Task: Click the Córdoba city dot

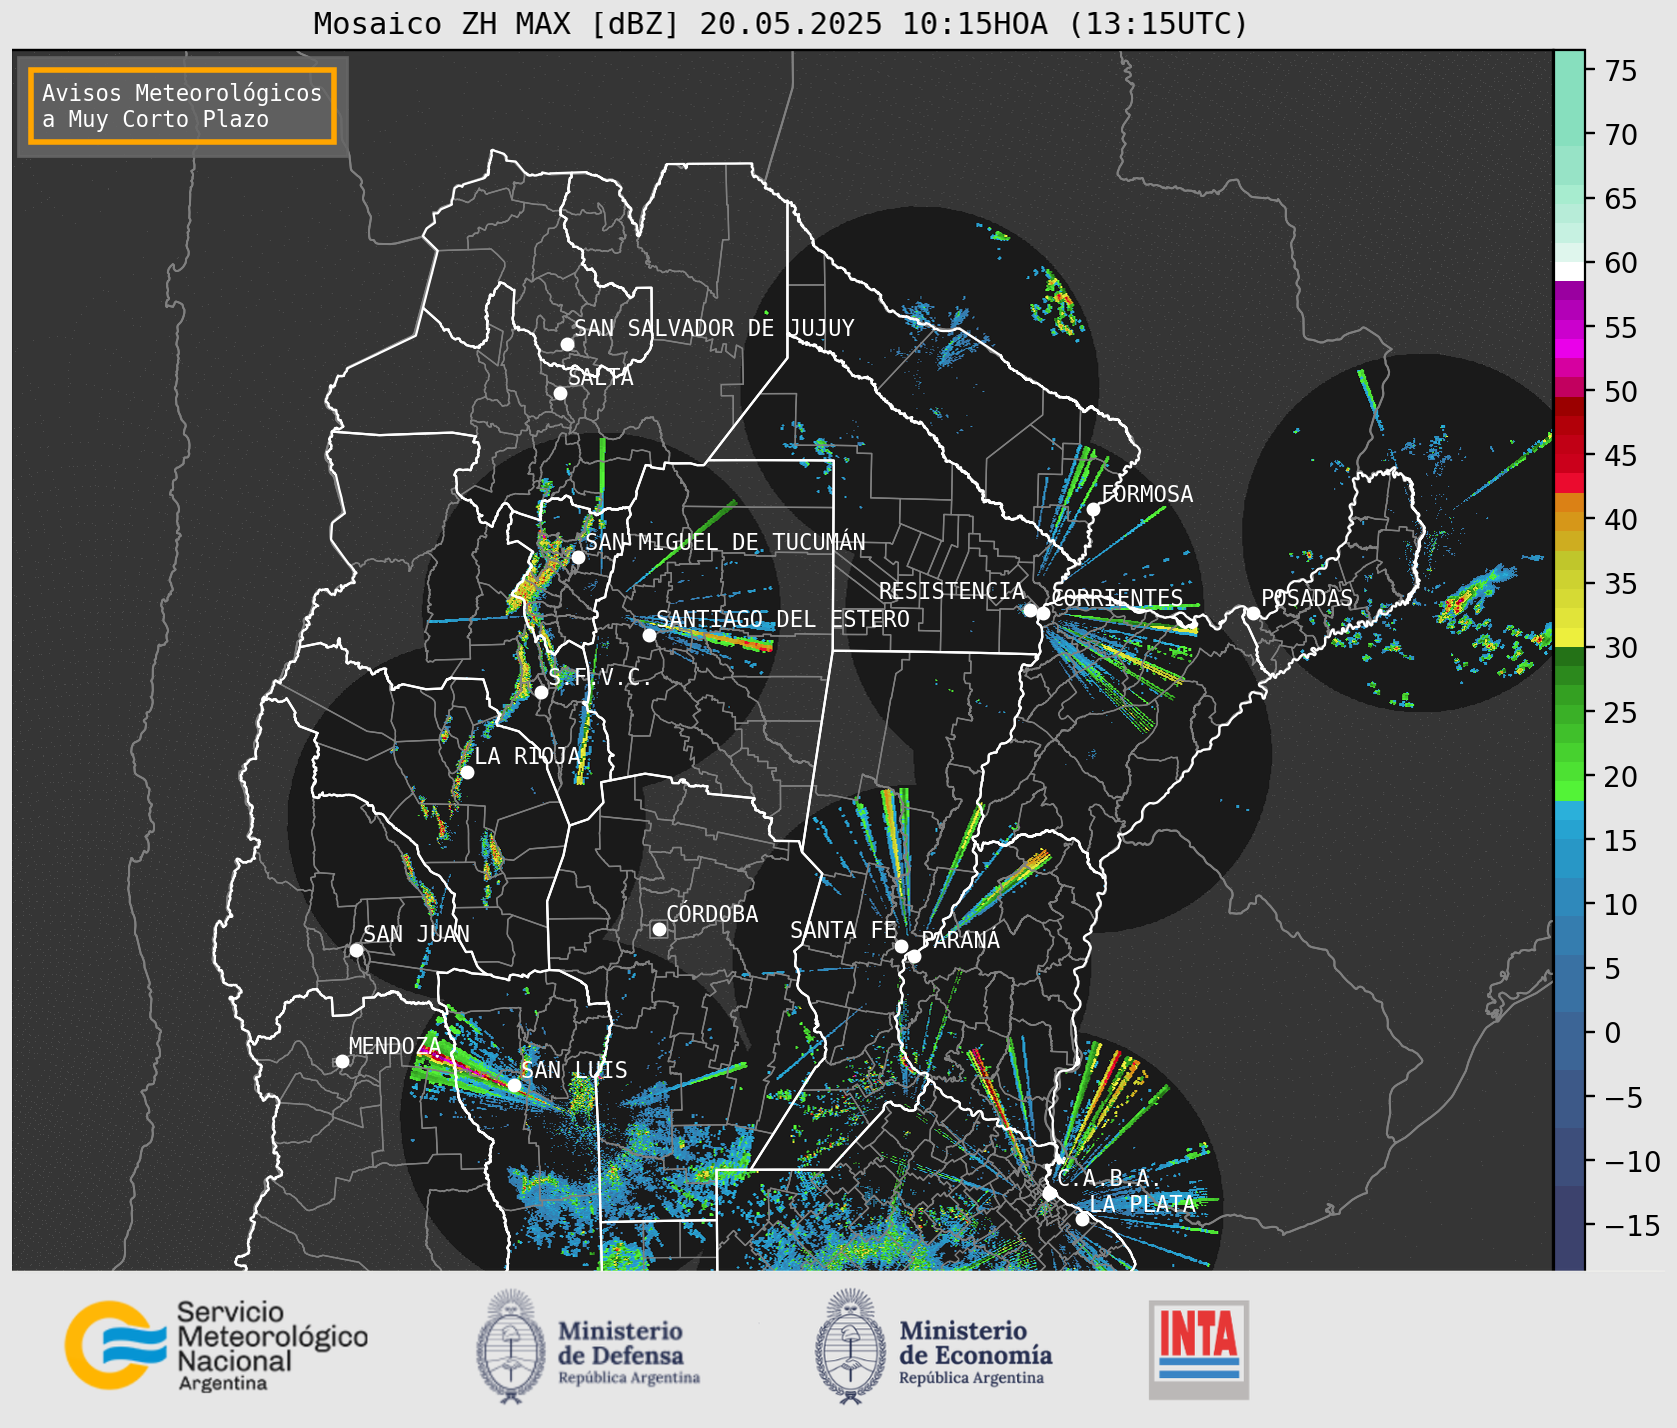Action: pos(659,929)
